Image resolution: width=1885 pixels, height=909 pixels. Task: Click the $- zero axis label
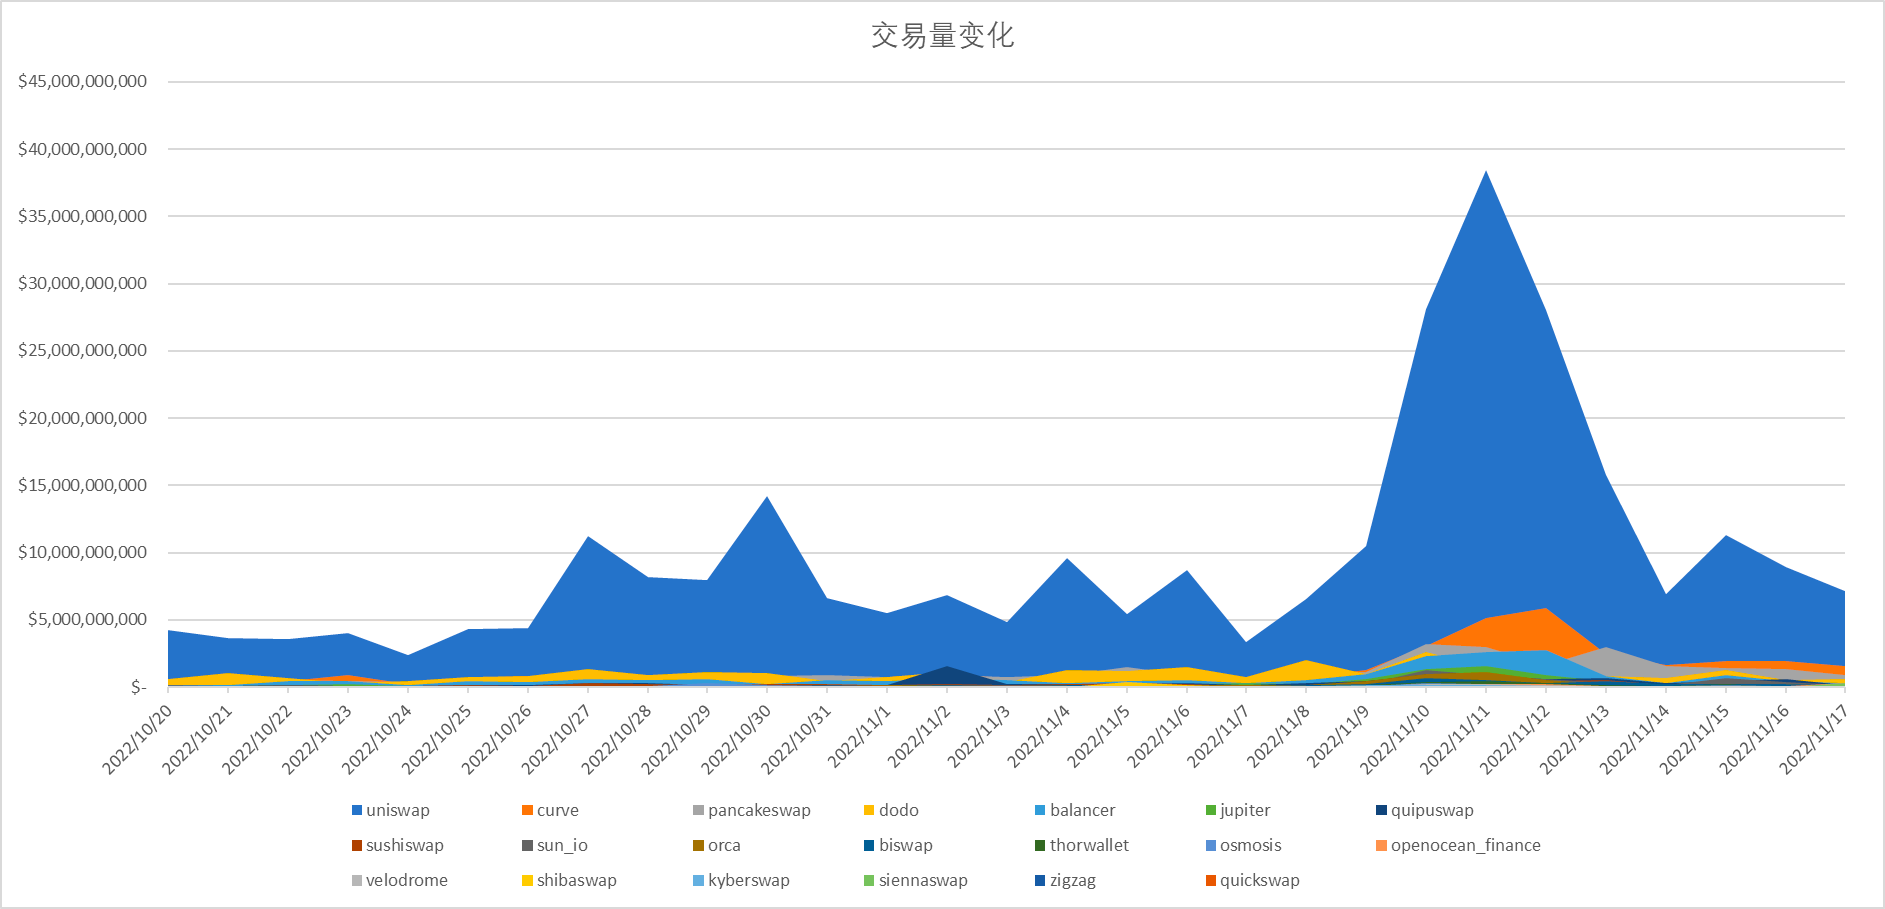pos(138,687)
